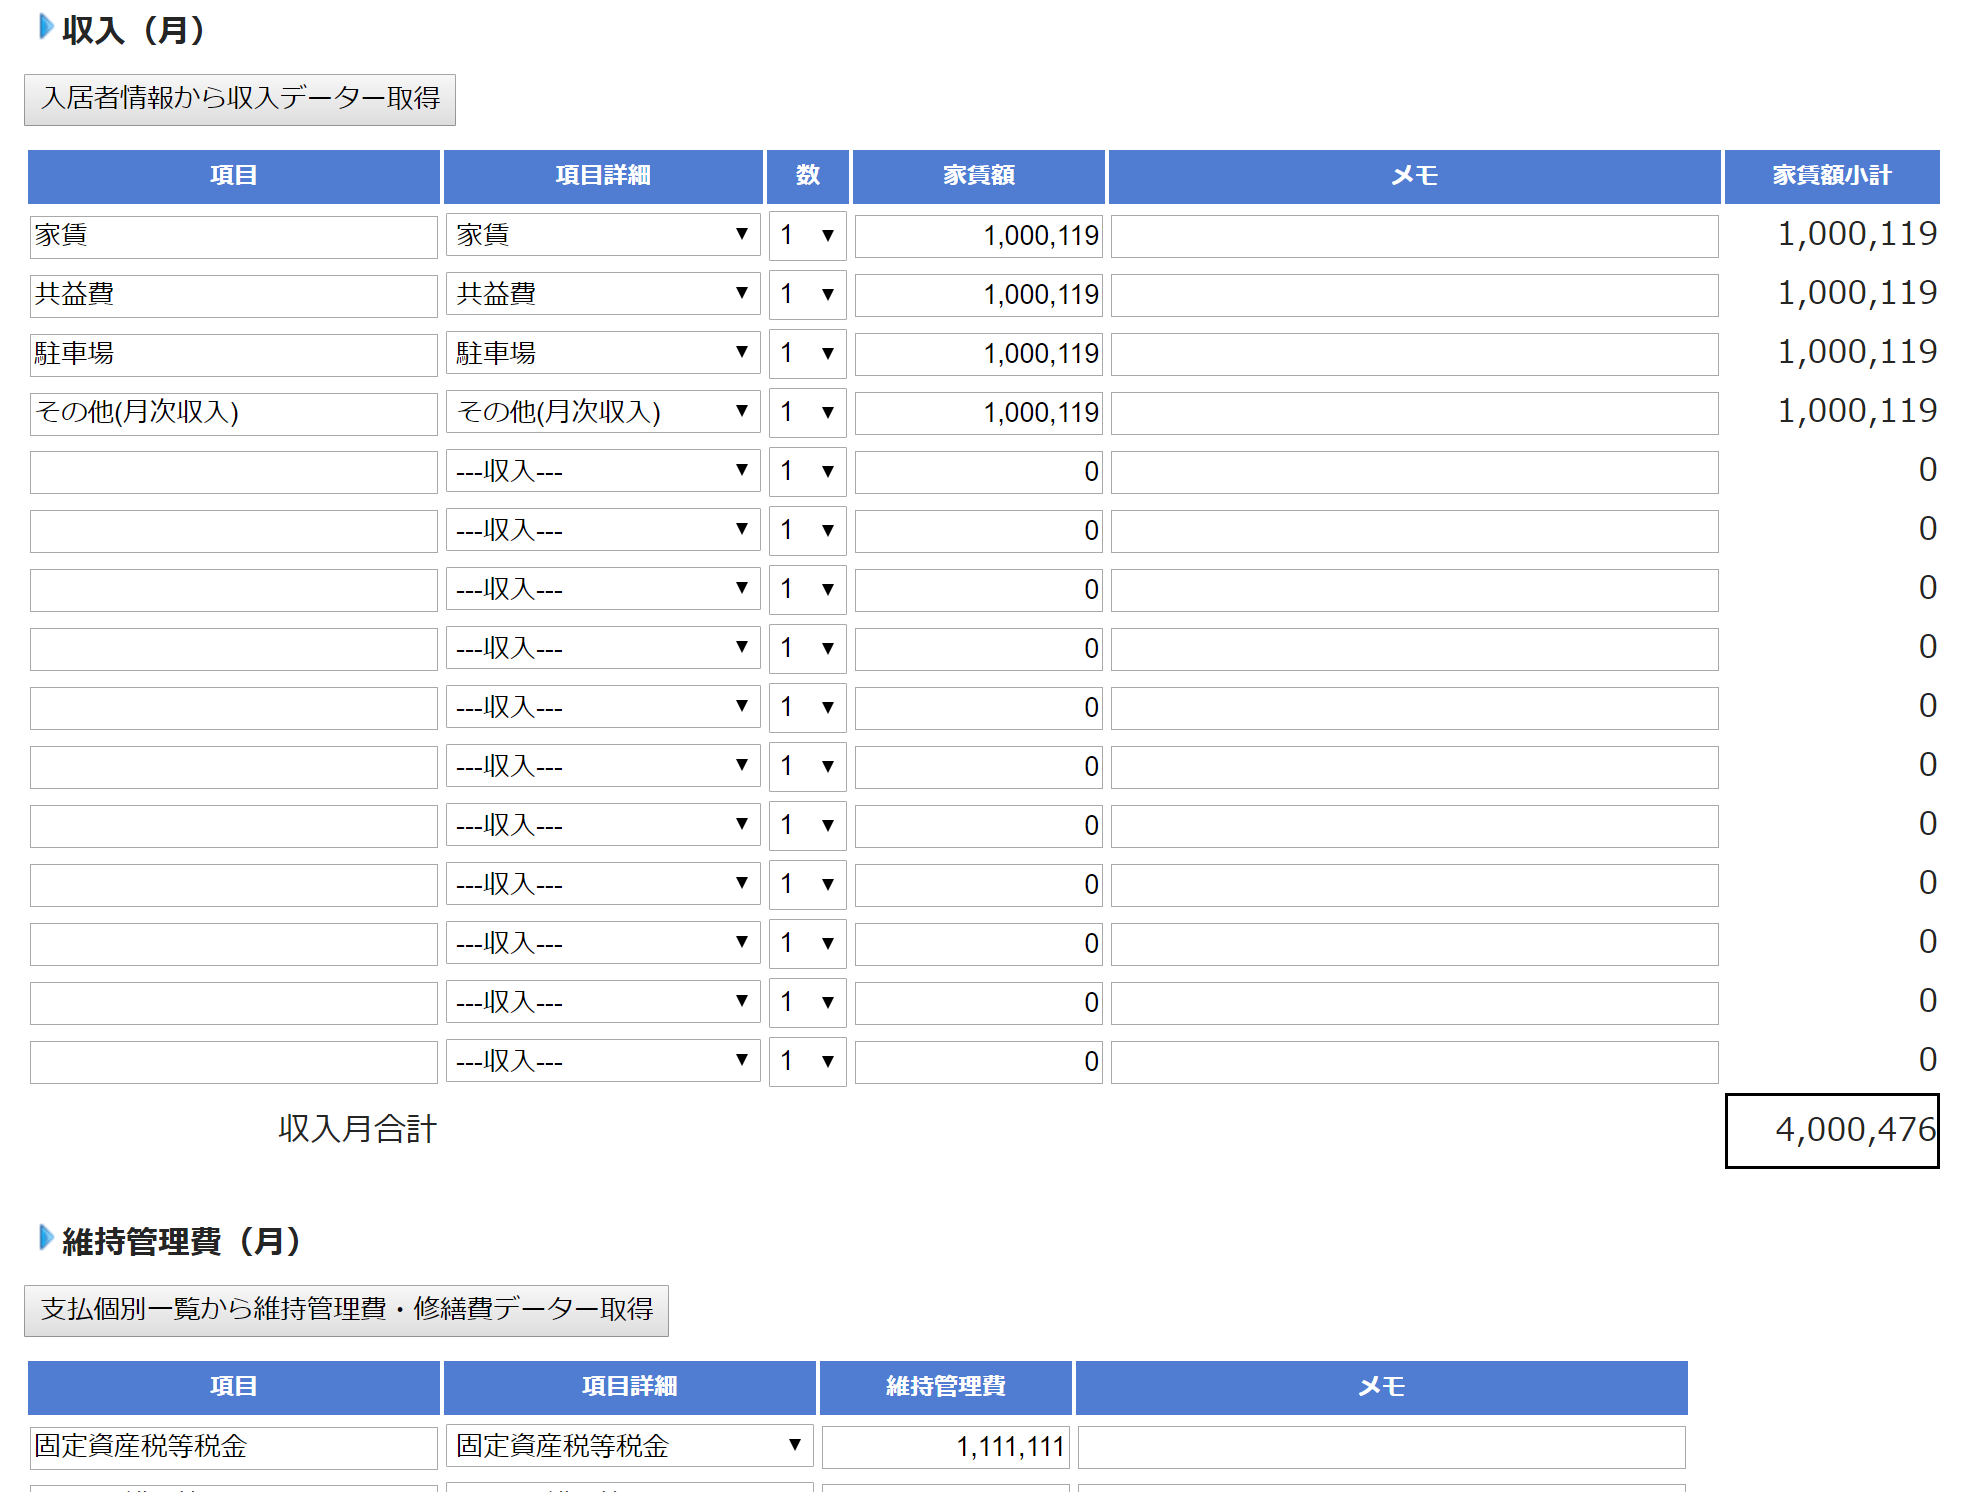Click blue triangle icon beside 収入（月）heading

point(45,28)
